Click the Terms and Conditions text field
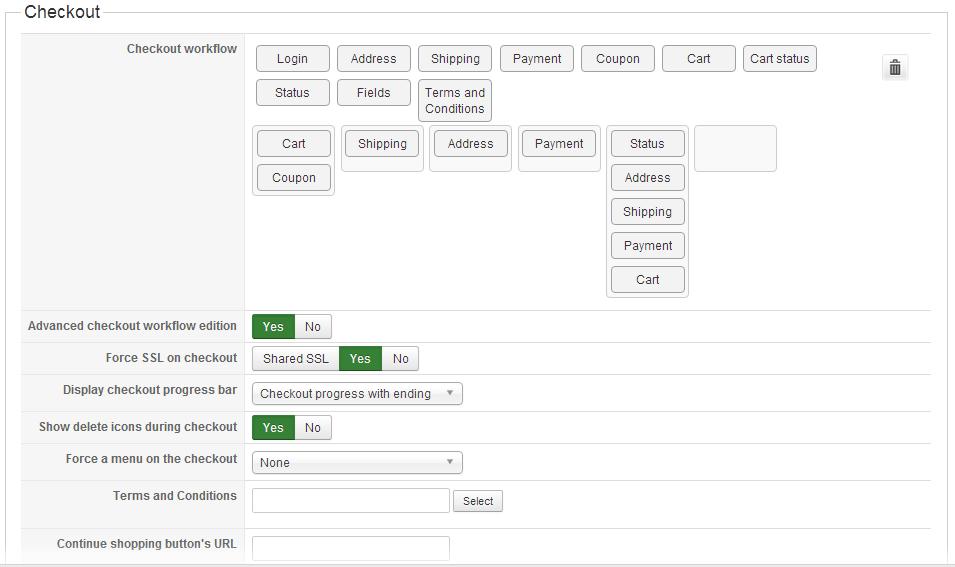The width and height of the screenshot is (955, 567). click(x=350, y=501)
